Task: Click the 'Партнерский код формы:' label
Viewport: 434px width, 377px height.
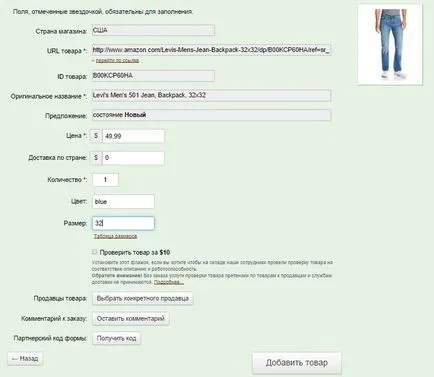Action: (x=50, y=338)
